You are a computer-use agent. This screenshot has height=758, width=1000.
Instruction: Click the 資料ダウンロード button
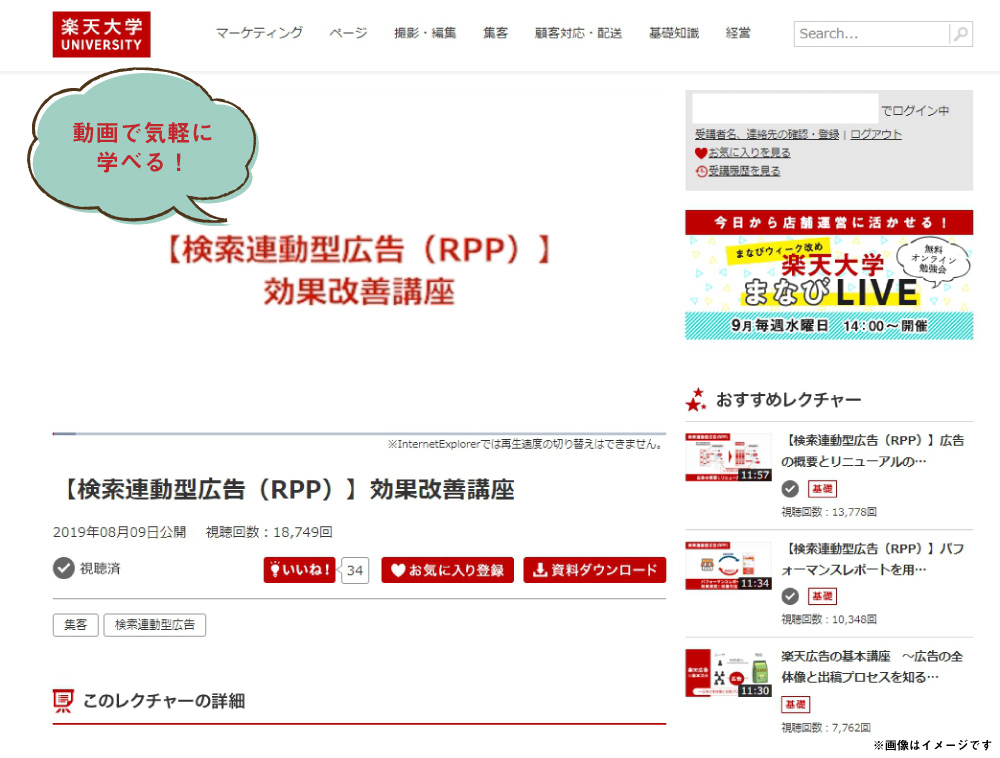[x=595, y=570]
